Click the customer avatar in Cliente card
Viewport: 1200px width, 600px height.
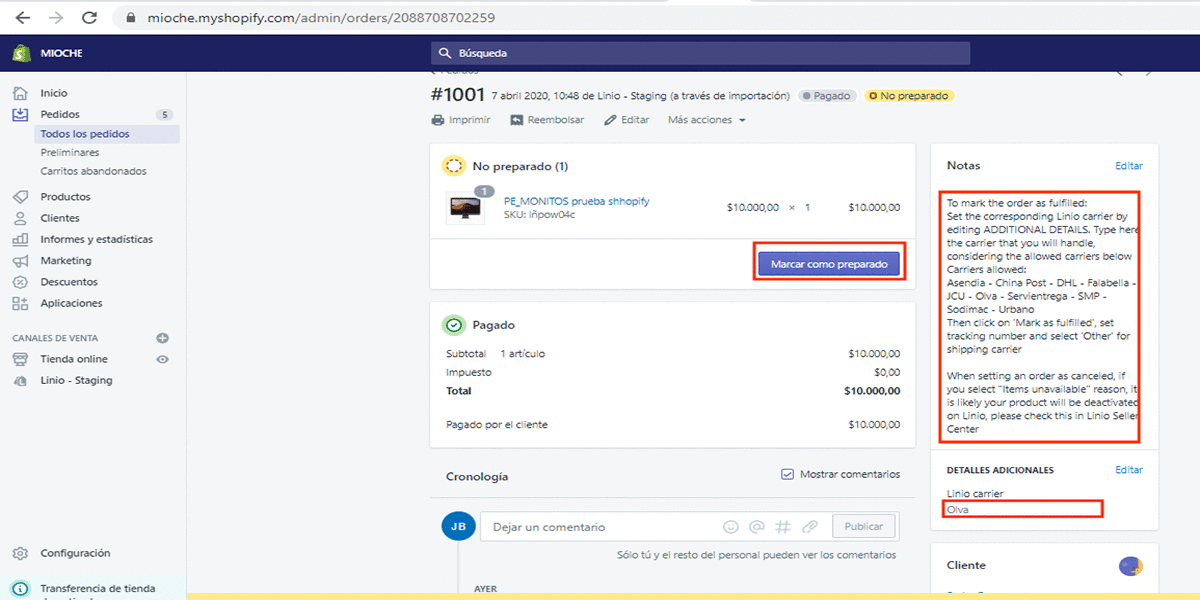click(x=1130, y=567)
